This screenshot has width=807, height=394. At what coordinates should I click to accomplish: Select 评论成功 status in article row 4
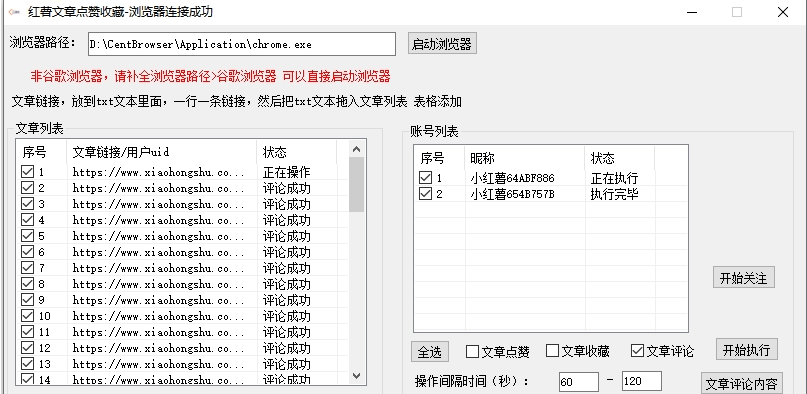(x=287, y=220)
